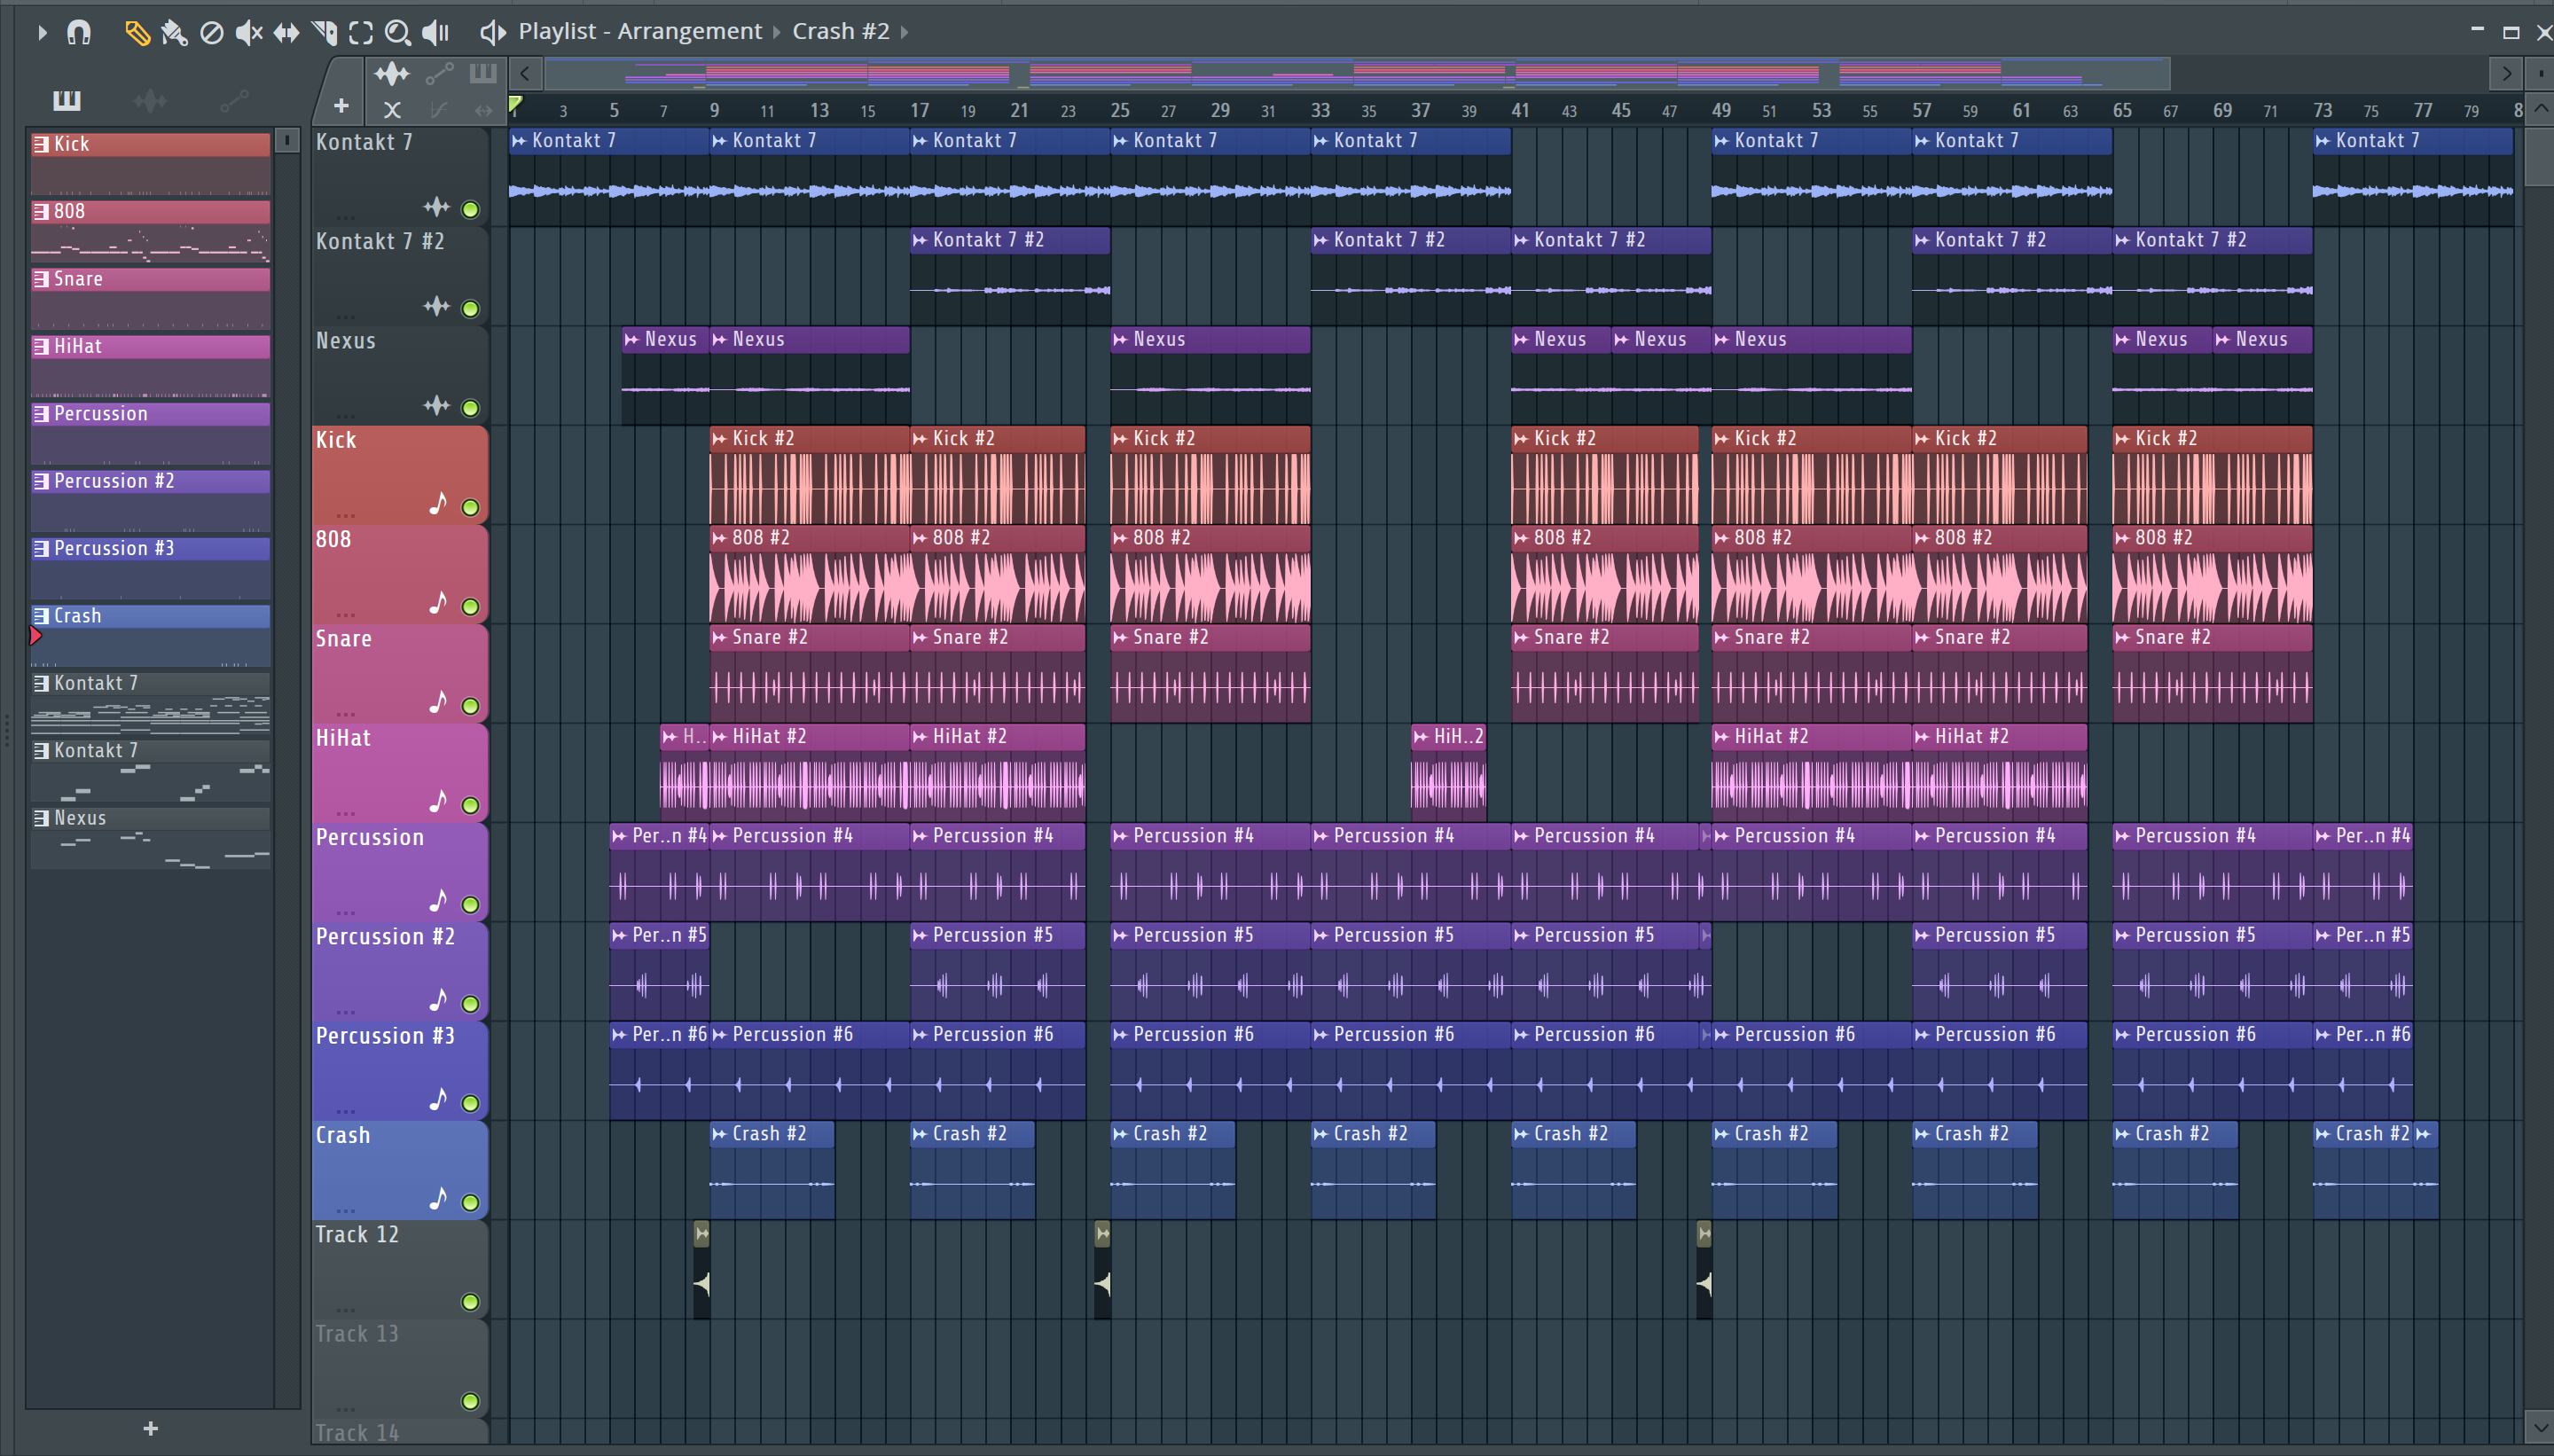Select the Slice tool
The width and height of the screenshot is (2554, 1456).
[324, 33]
